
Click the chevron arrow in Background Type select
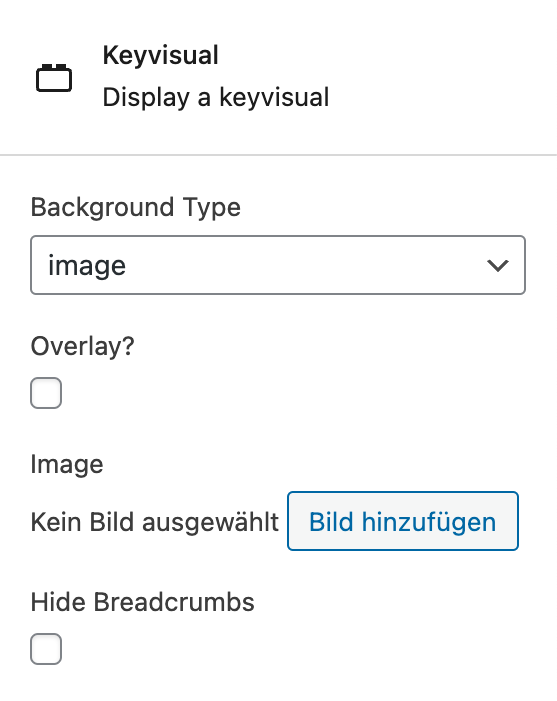click(498, 266)
